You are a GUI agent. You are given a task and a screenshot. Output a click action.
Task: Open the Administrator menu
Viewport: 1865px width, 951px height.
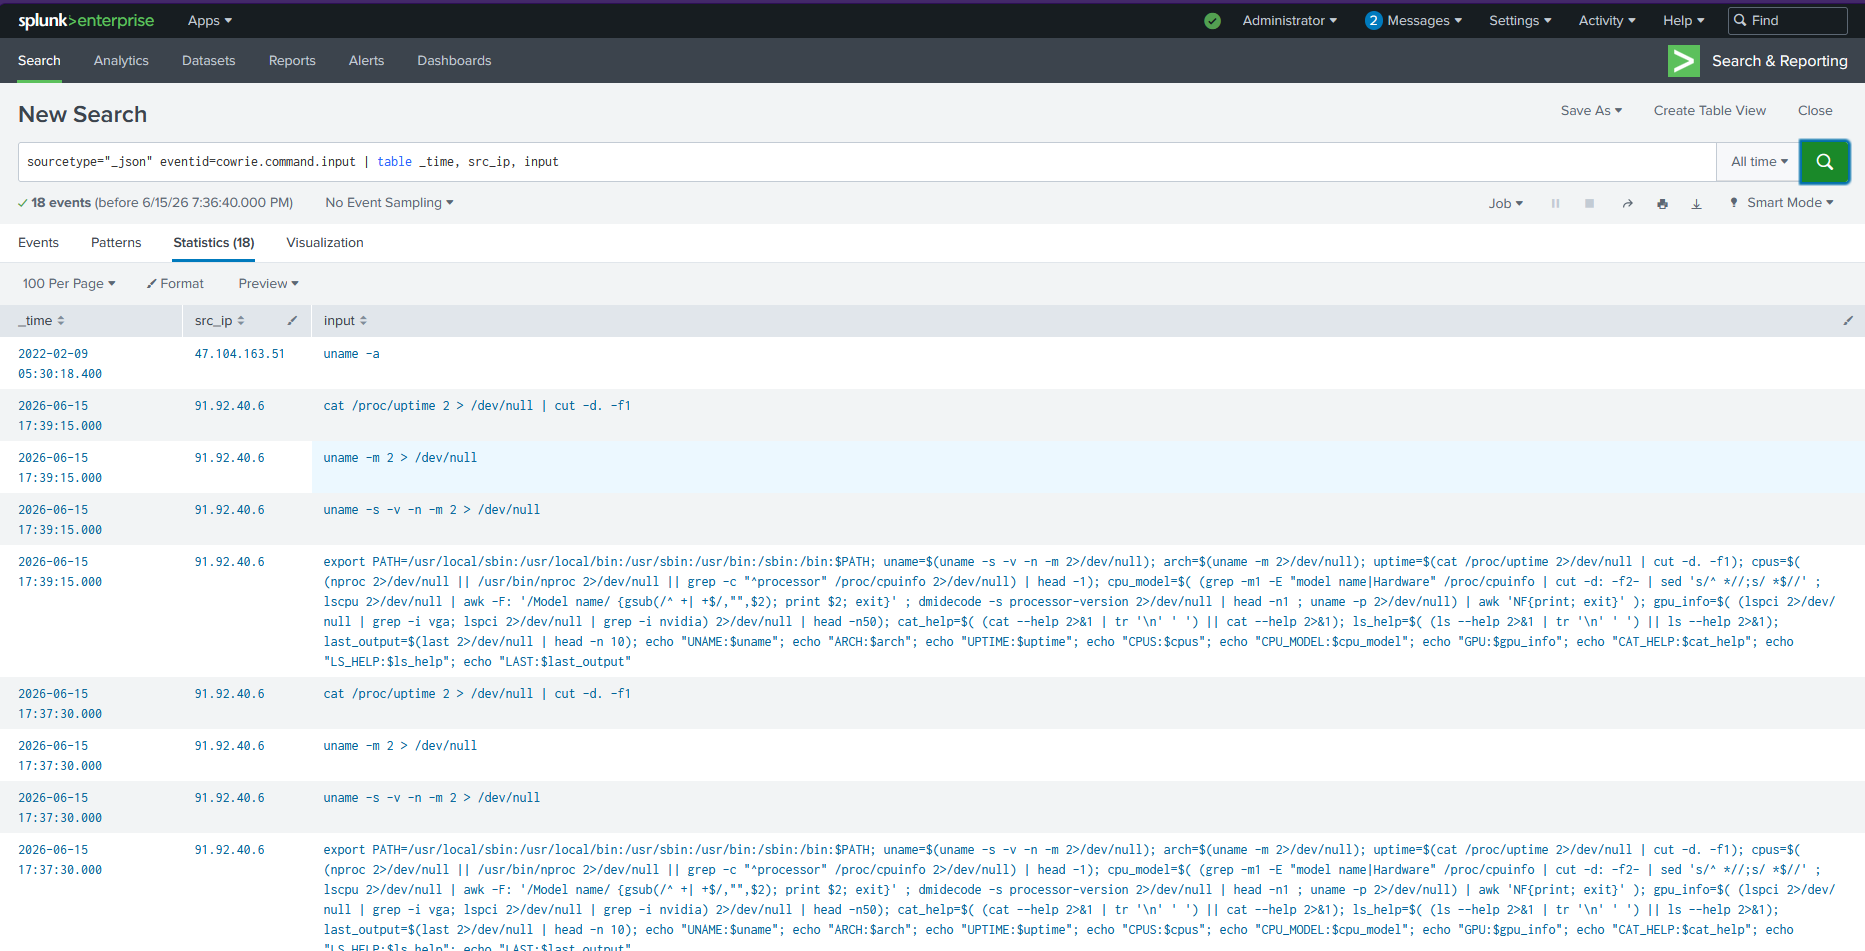pos(1289,21)
